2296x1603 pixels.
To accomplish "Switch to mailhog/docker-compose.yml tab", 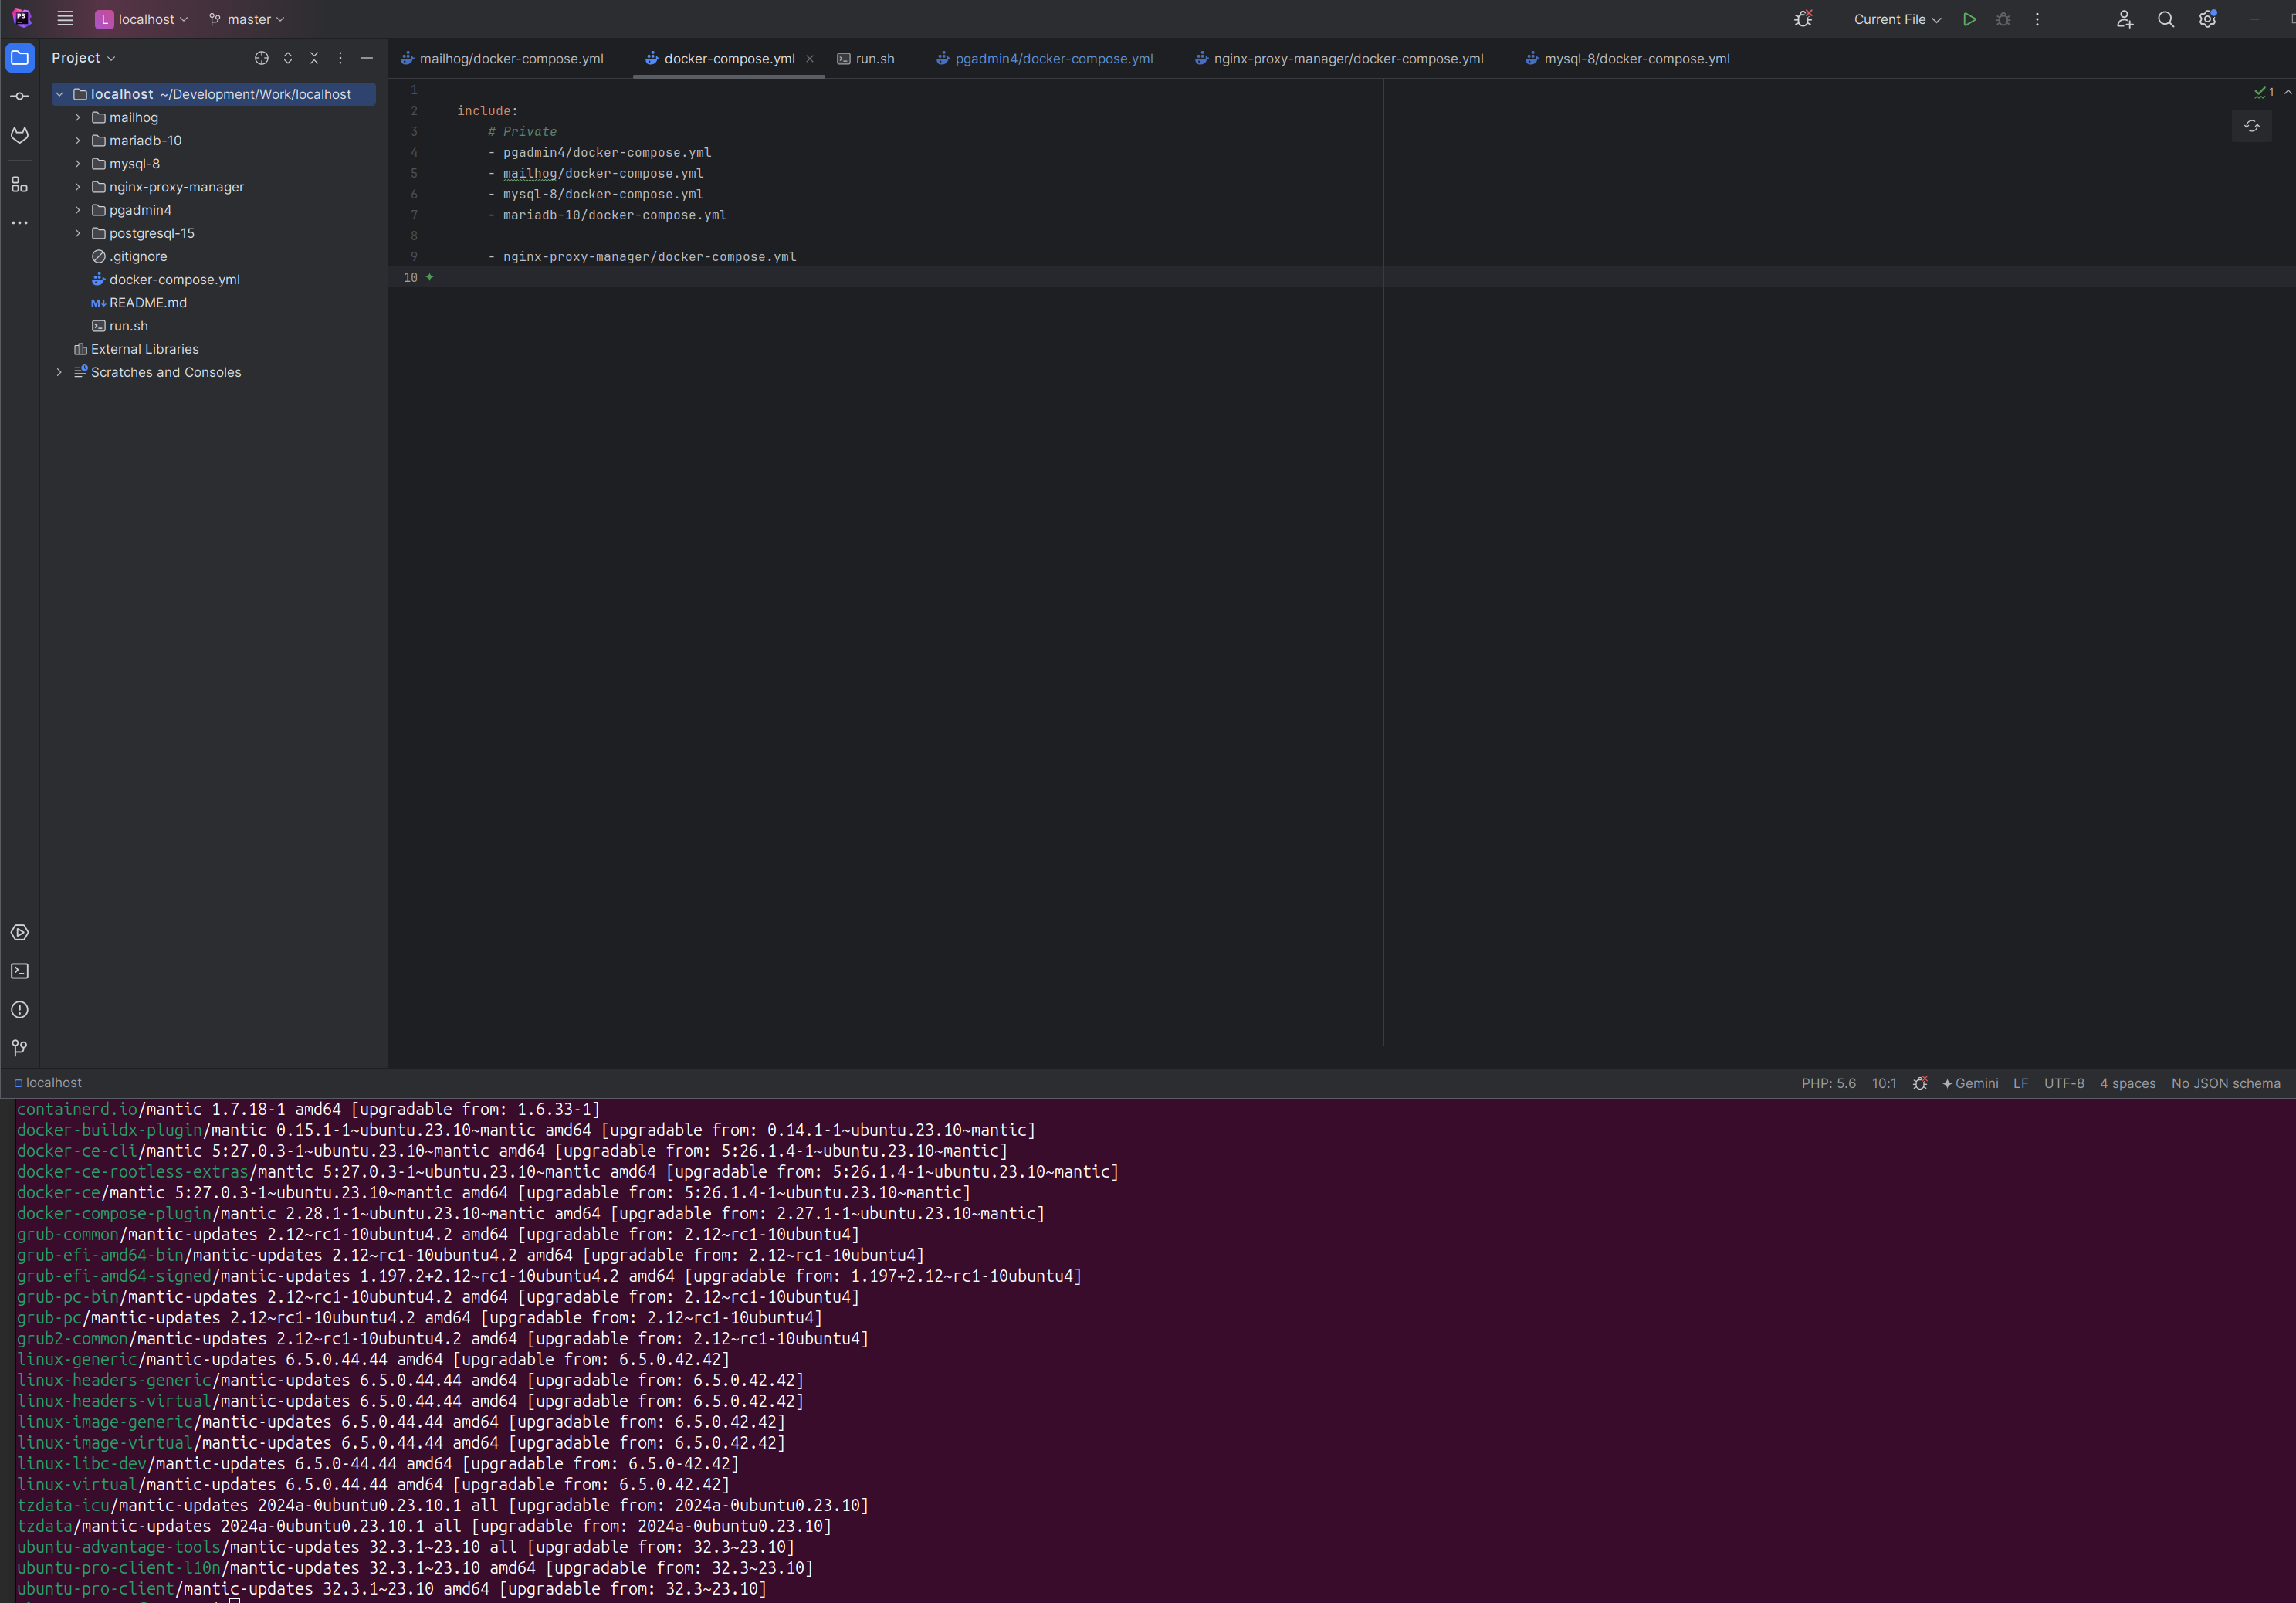I will pyautogui.click(x=502, y=59).
